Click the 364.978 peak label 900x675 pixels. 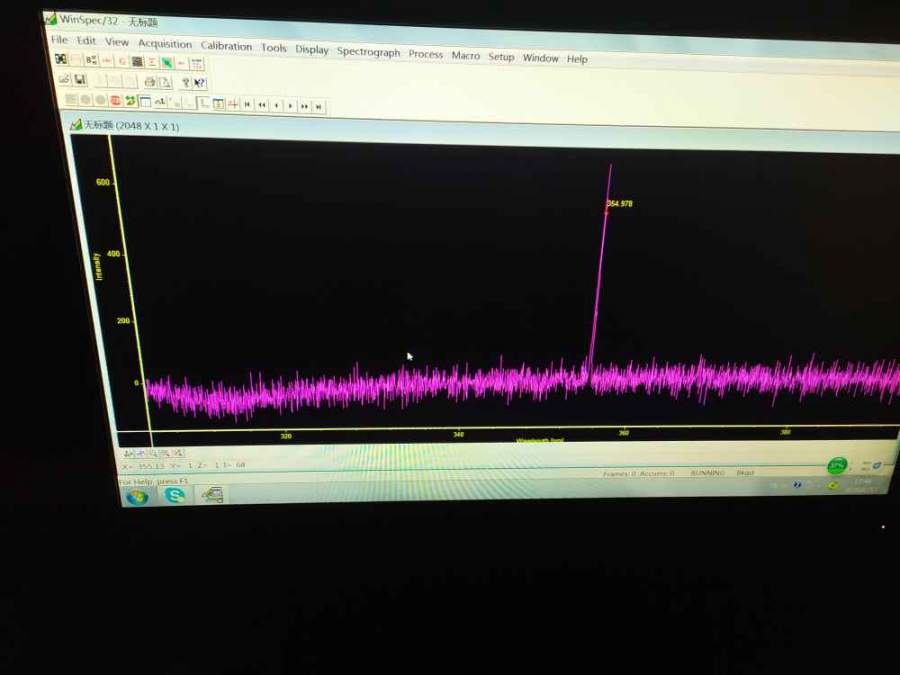(619, 204)
